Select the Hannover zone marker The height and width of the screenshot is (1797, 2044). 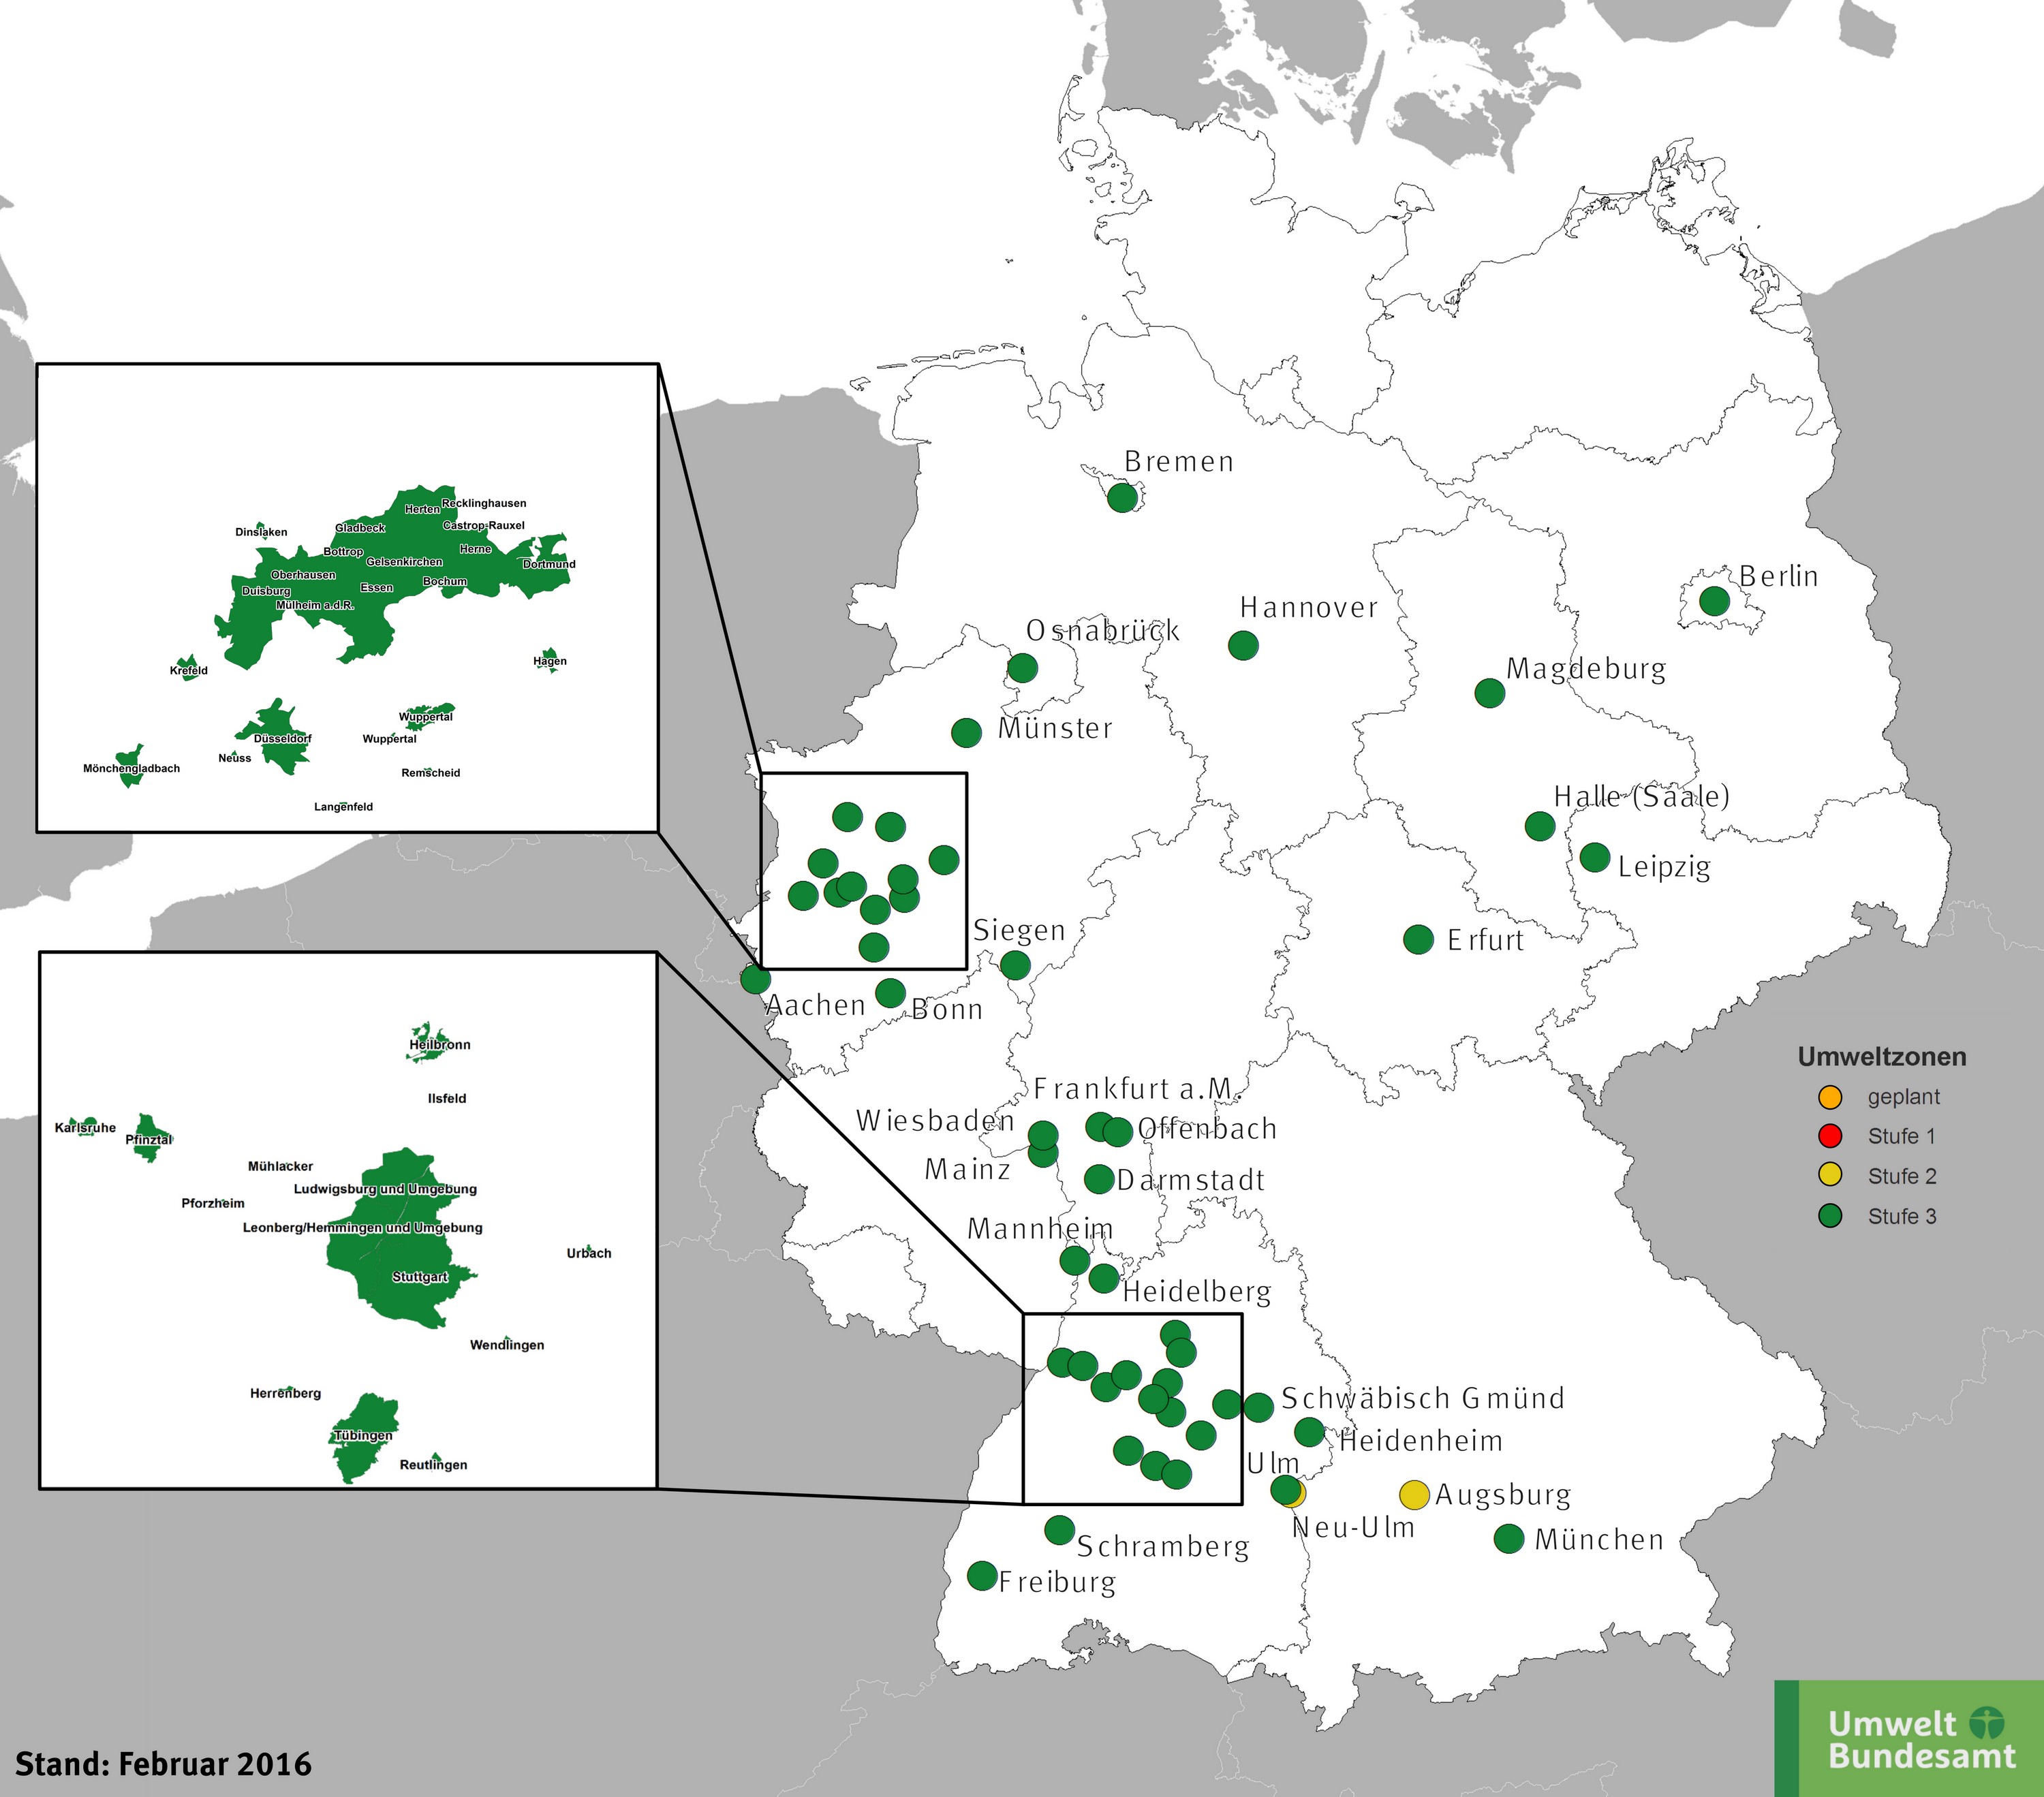point(1243,645)
